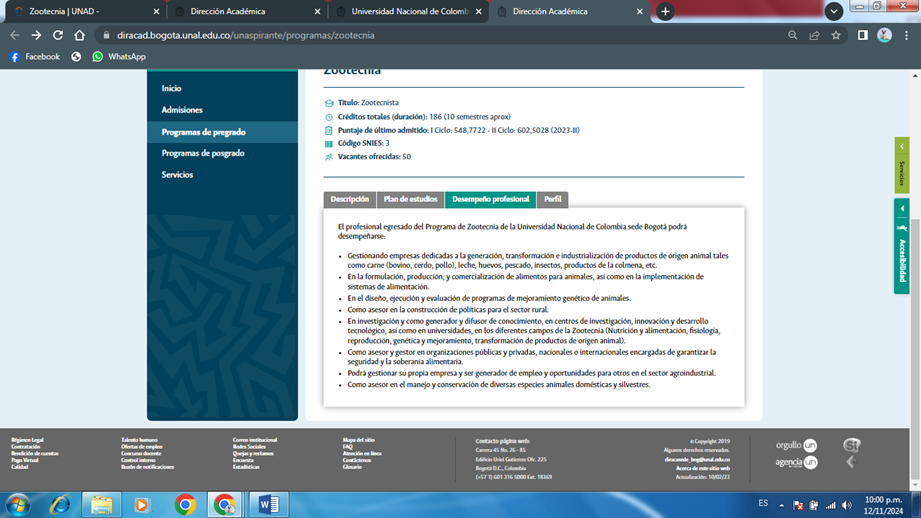This screenshot has width=921, height=518.
Task: Open the tab search dropdown arrow
Action: 833,12
